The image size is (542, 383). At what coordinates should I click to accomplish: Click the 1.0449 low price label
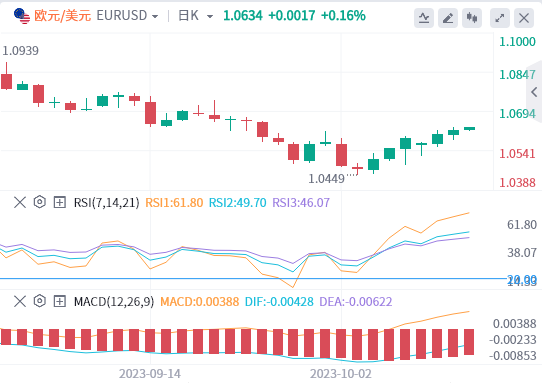tap(326, 179)
